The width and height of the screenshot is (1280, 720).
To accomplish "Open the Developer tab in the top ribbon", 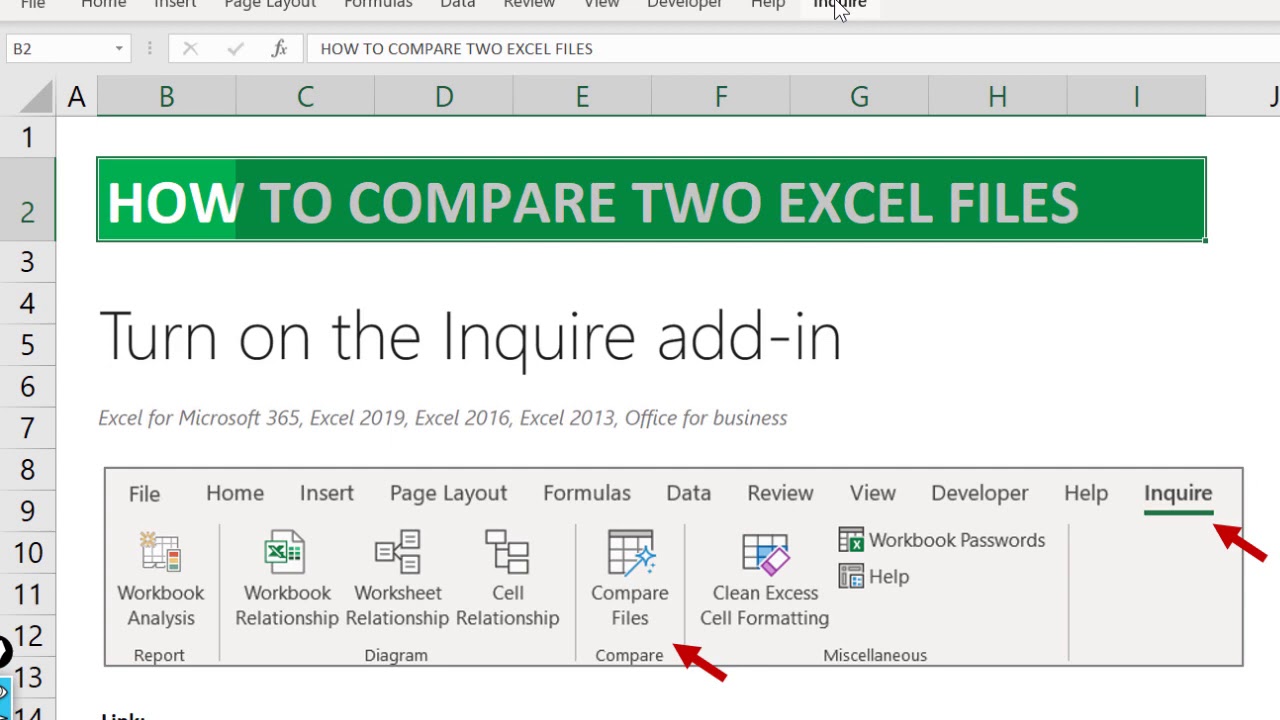I will [684, 4].
